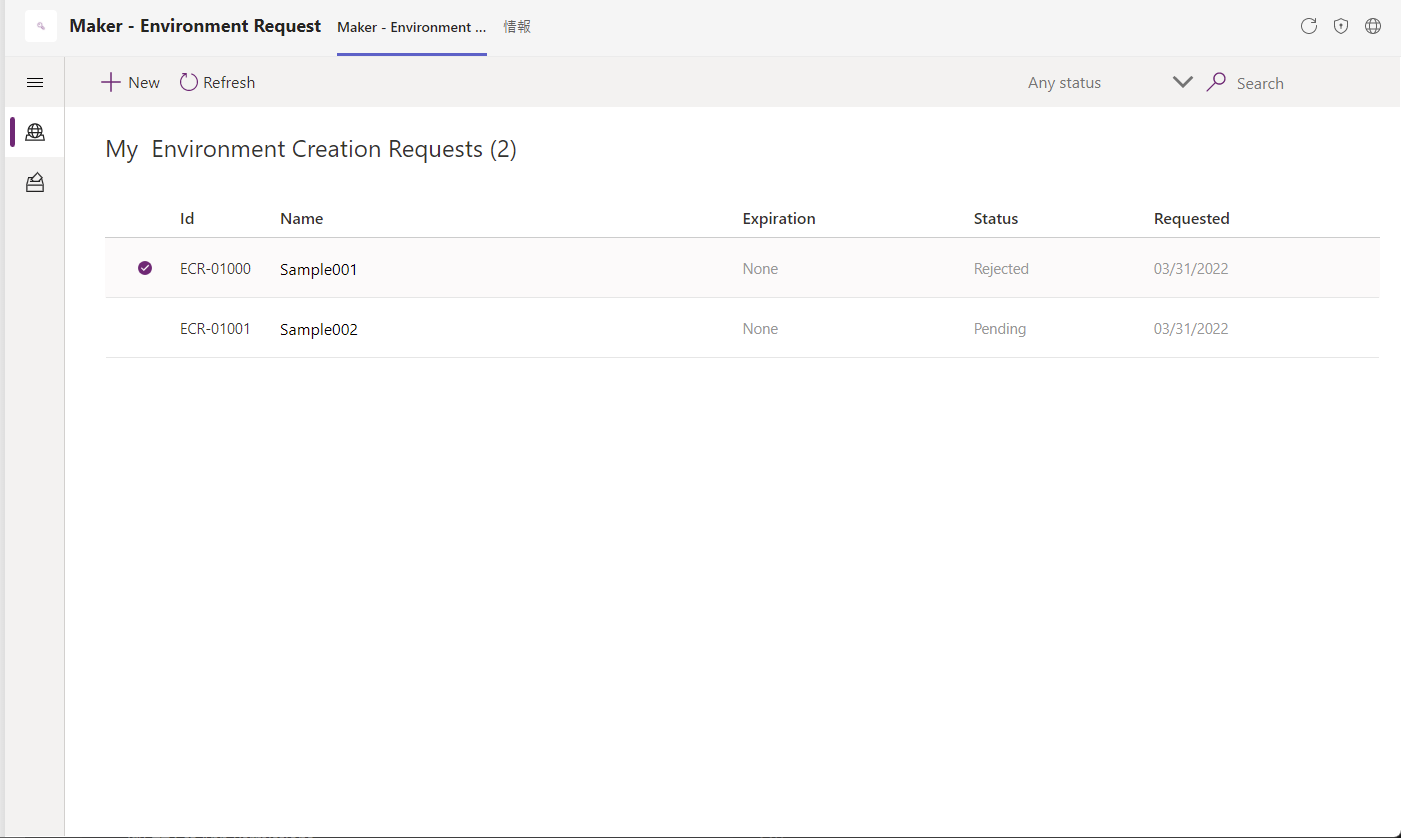Open the Sample002 request

(319, 329)
